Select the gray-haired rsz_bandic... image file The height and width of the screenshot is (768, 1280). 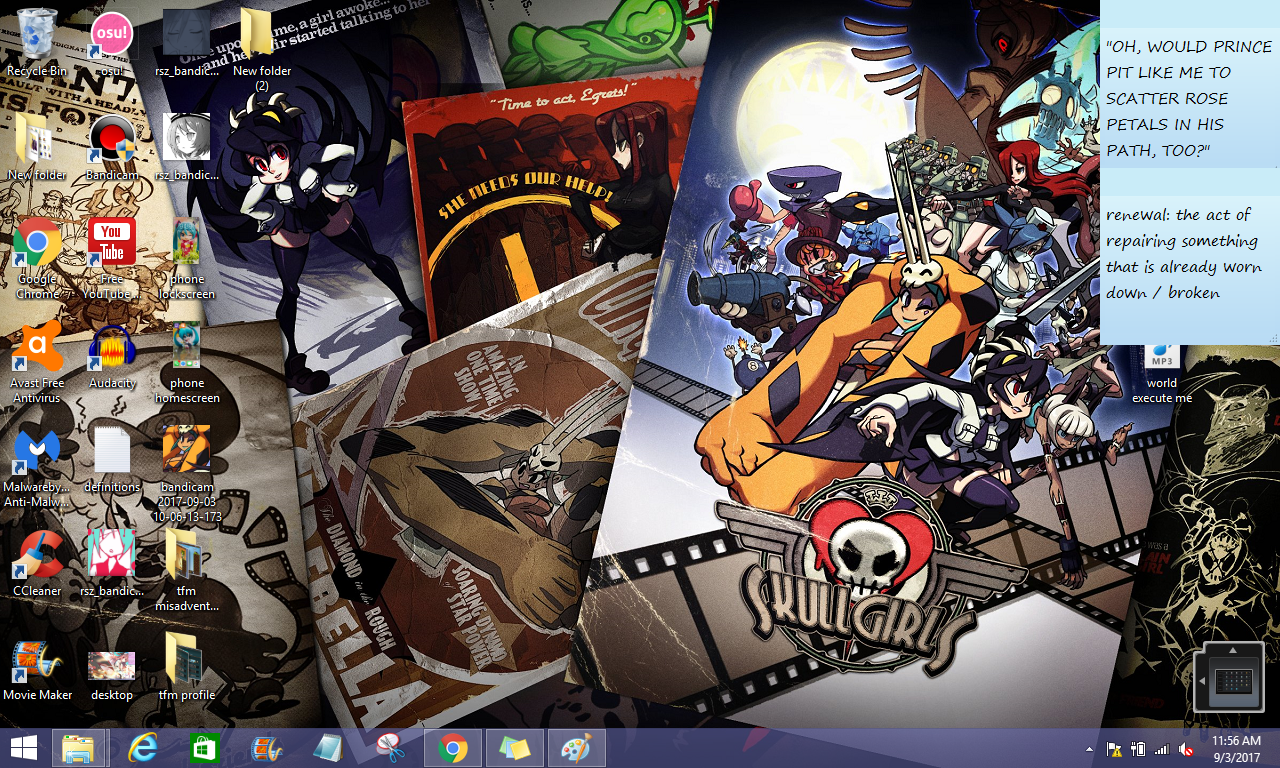tap(186, 146)
